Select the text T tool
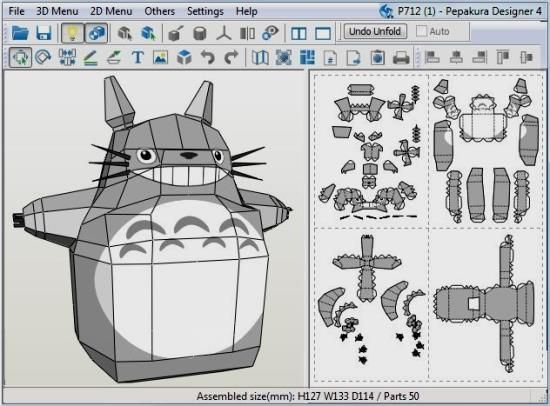This screenshot has height=406, width=550. click(138, 57)
